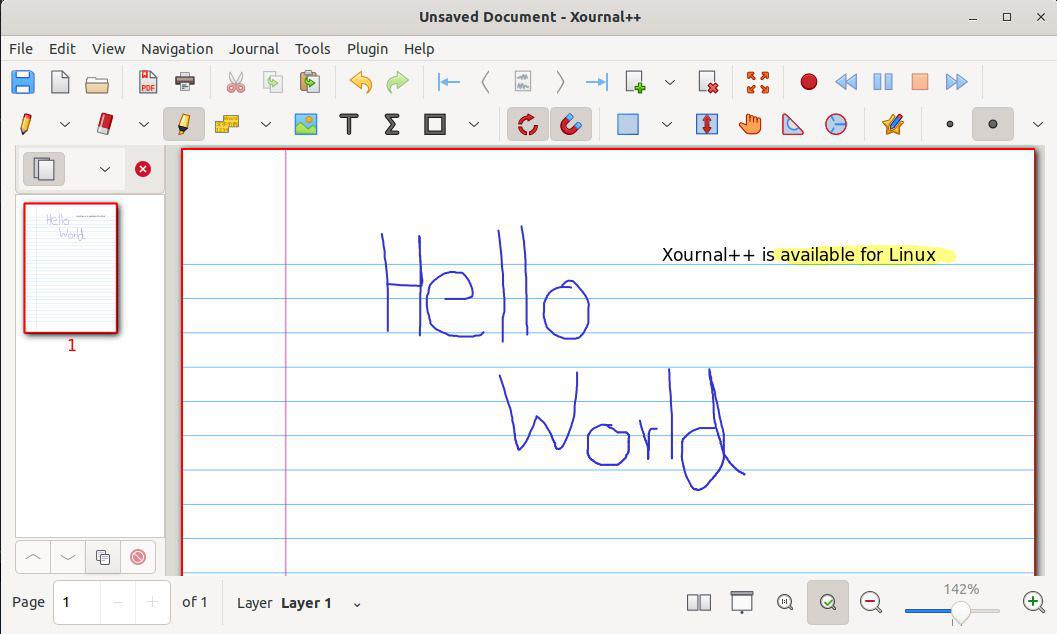1057x634 pixels.
Task: Close the sidebar with red X
Action: click(143, 169)
